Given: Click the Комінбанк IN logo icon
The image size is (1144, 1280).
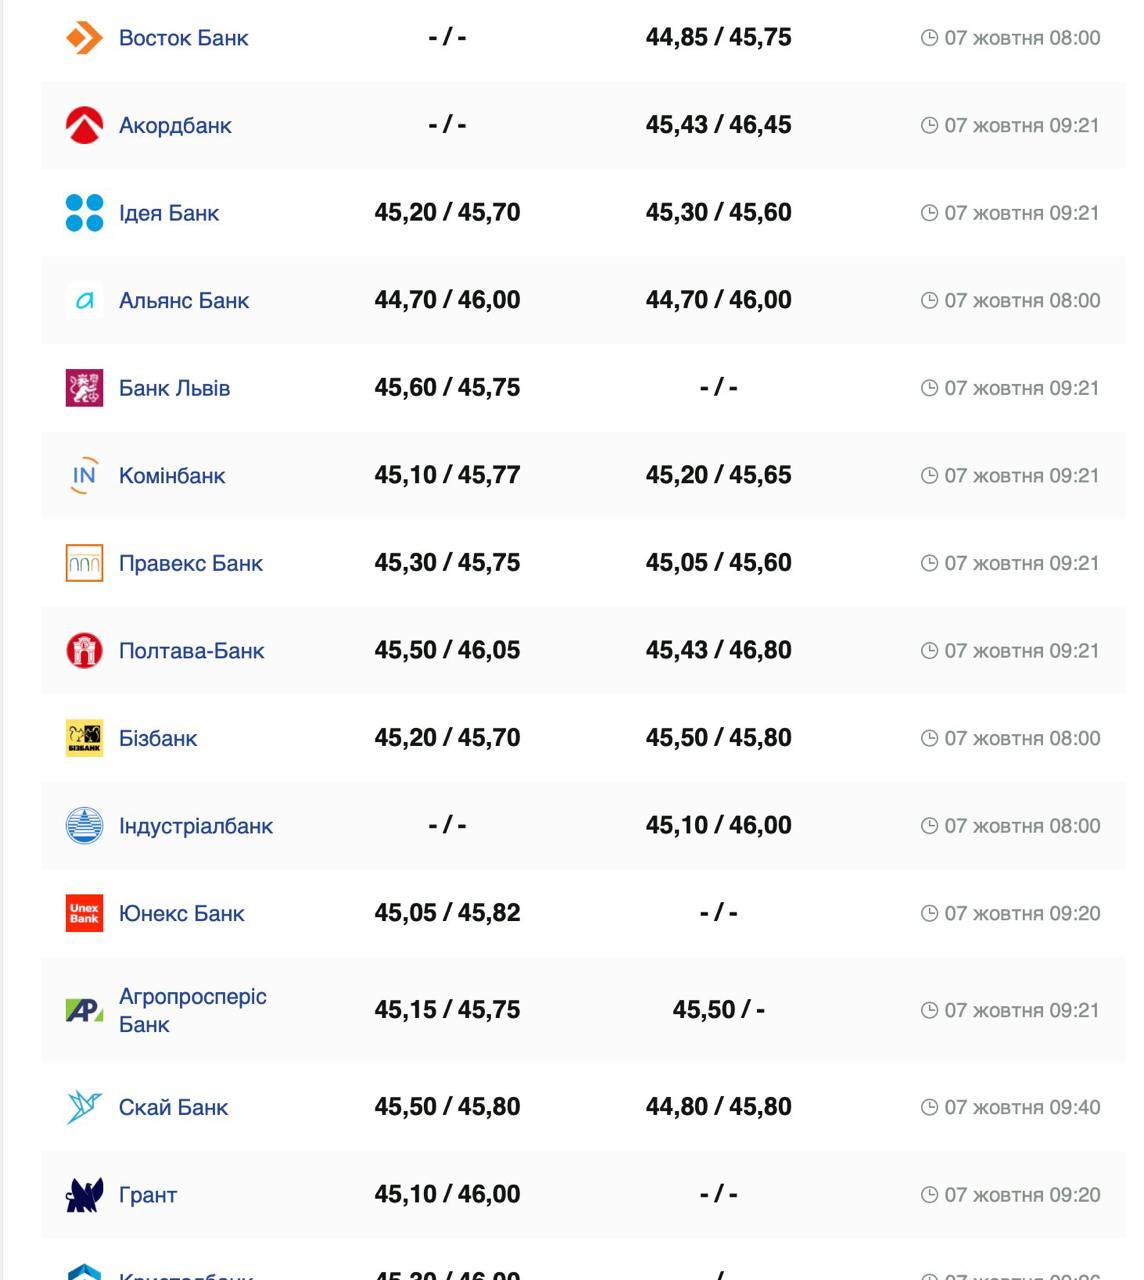Looking at the screenshot, I should (84, 476).
